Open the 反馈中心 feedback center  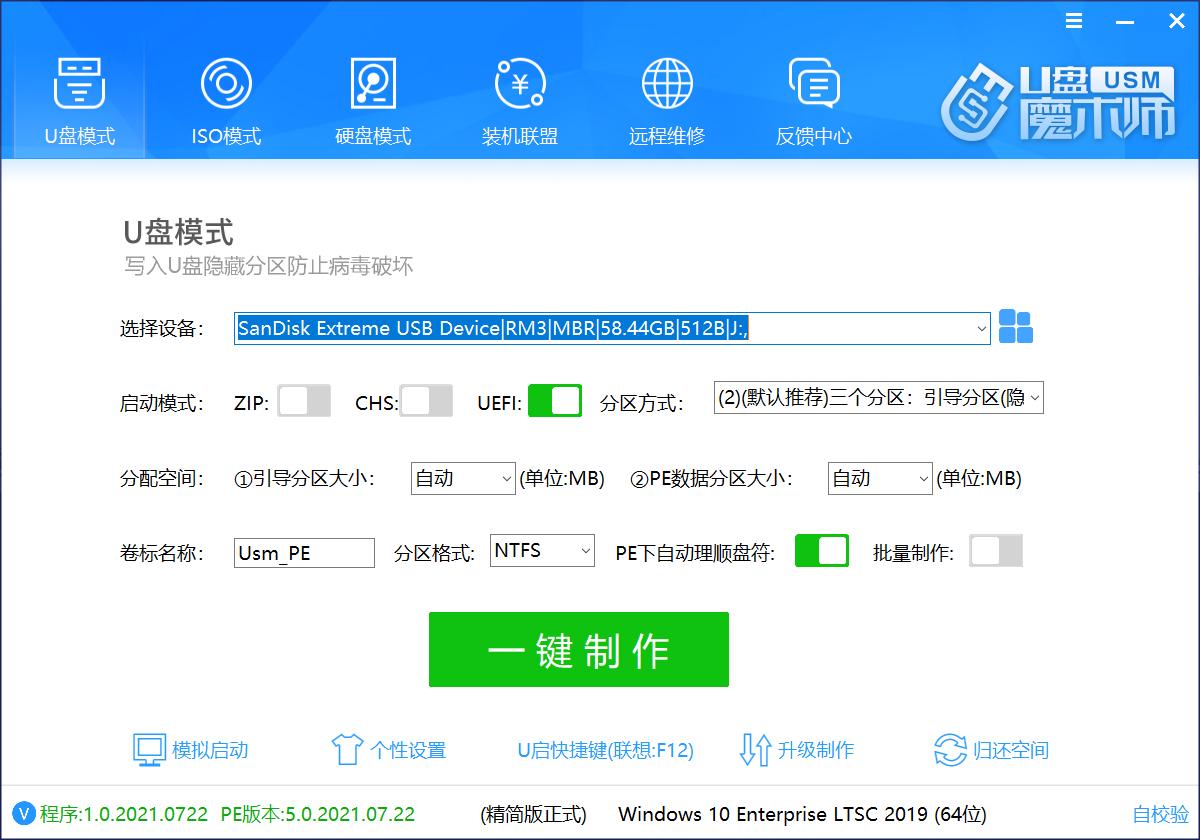pos(813,100)
